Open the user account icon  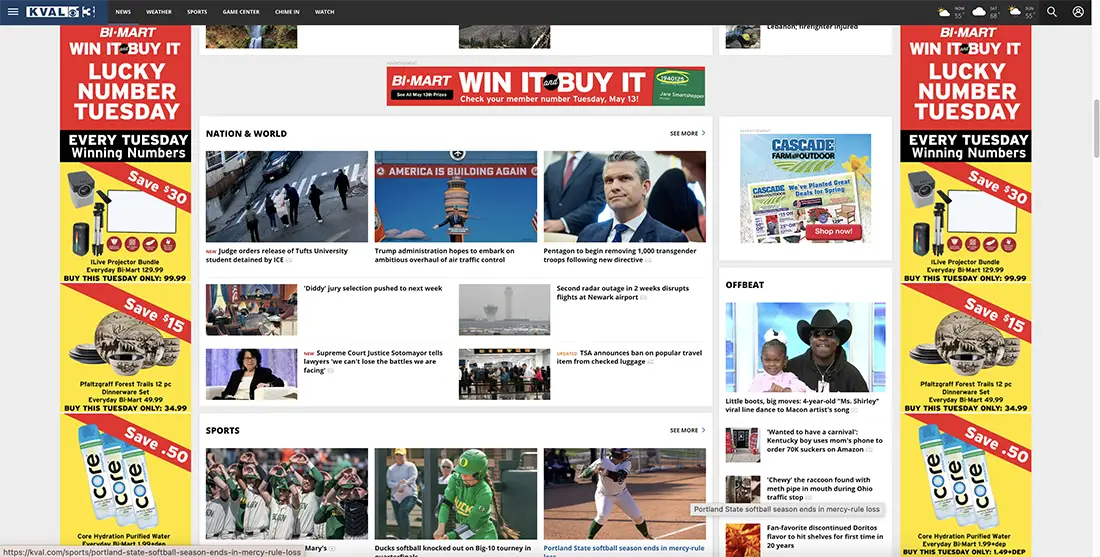point(1078,12)
